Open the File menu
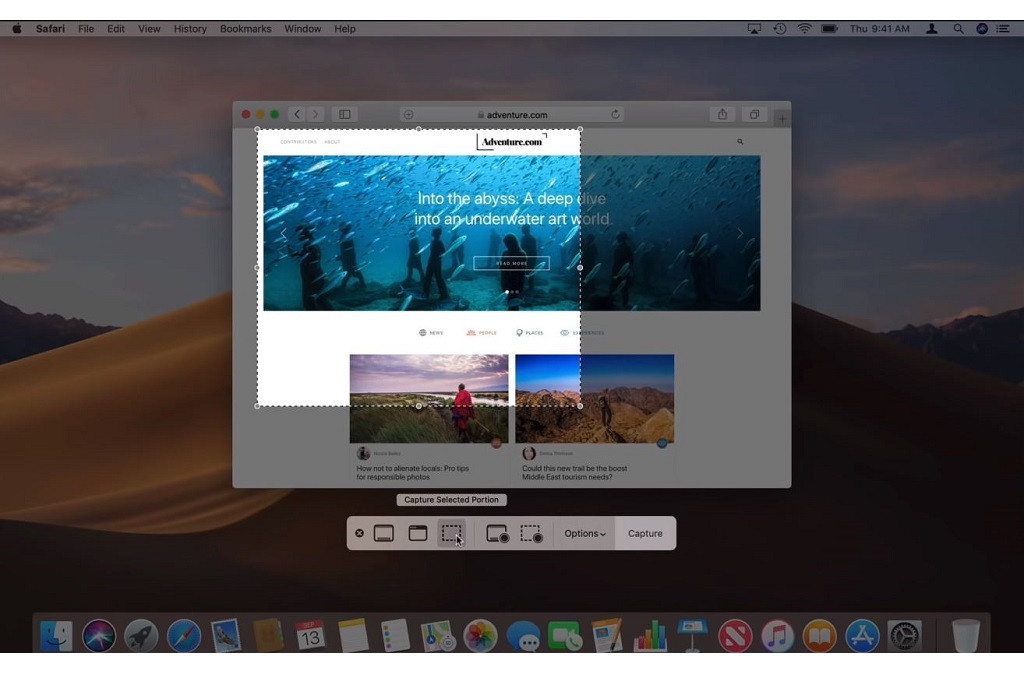 coord(86,29)
